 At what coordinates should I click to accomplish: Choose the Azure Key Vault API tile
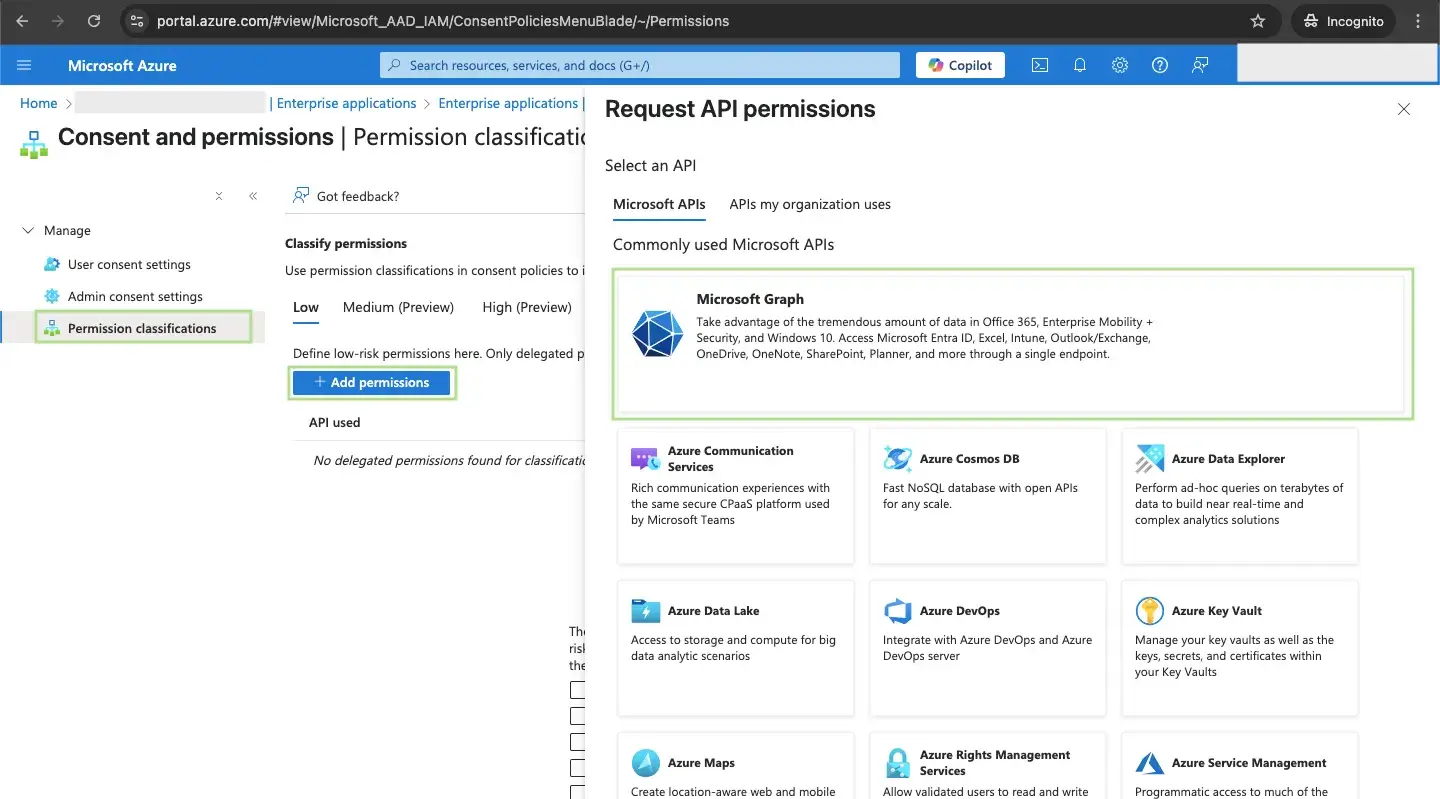(1239, 648)
